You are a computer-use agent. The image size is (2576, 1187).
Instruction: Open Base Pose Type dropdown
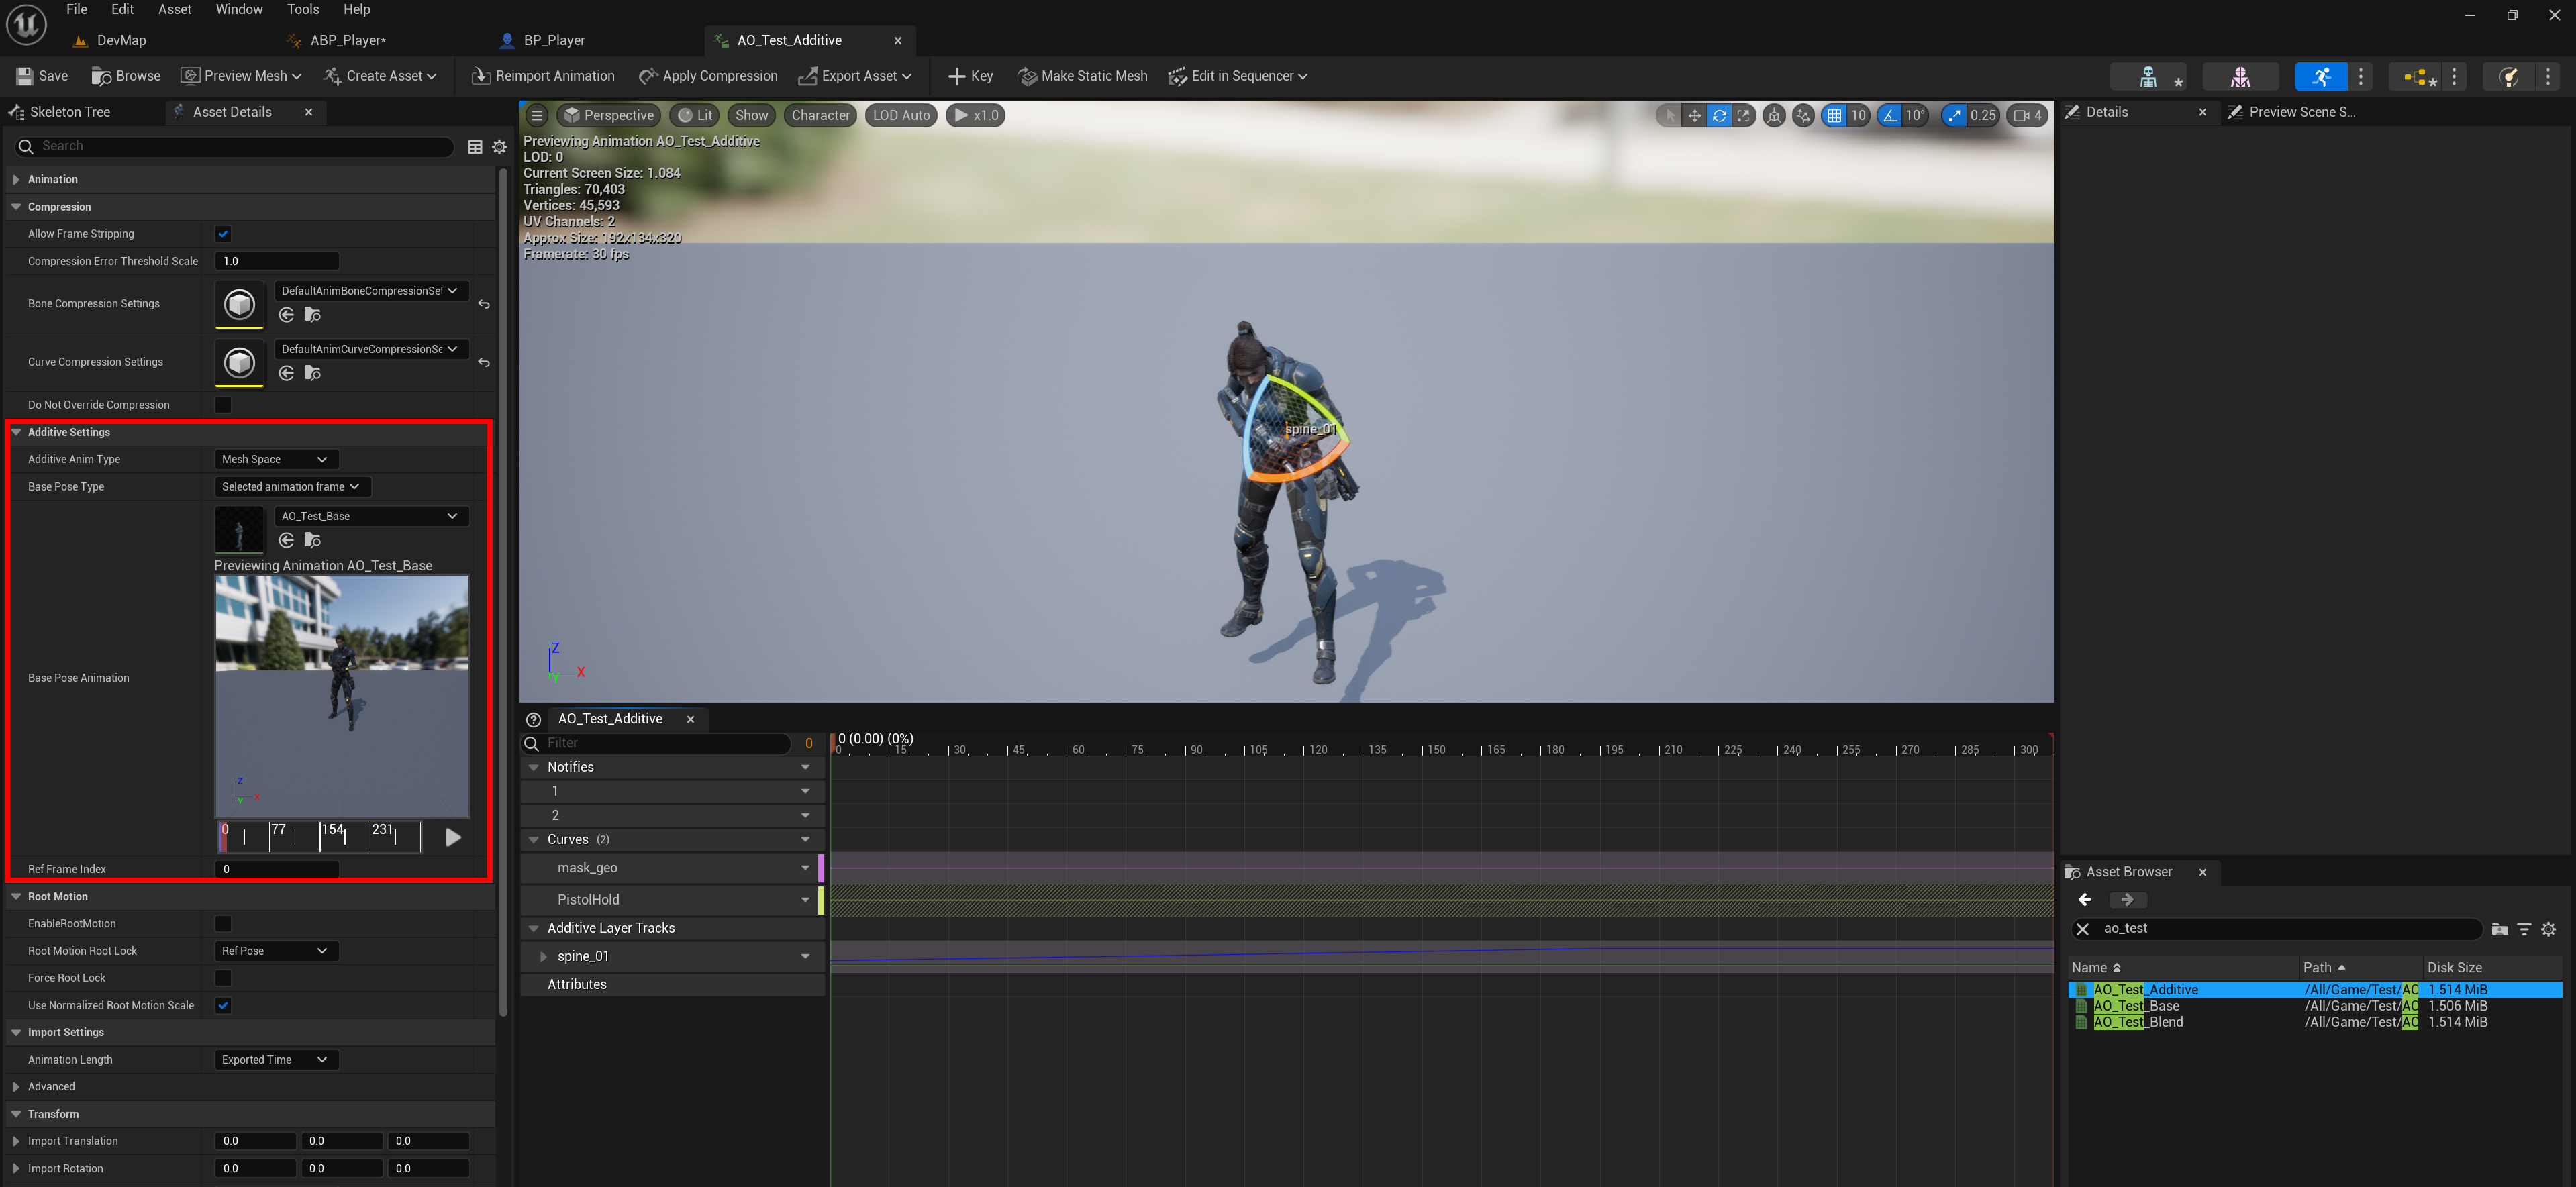[292, 487]
